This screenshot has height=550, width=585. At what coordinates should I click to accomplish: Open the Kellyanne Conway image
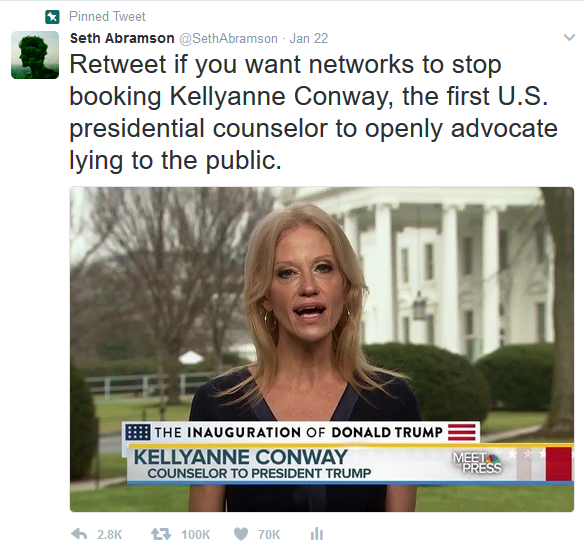[322, 349]
